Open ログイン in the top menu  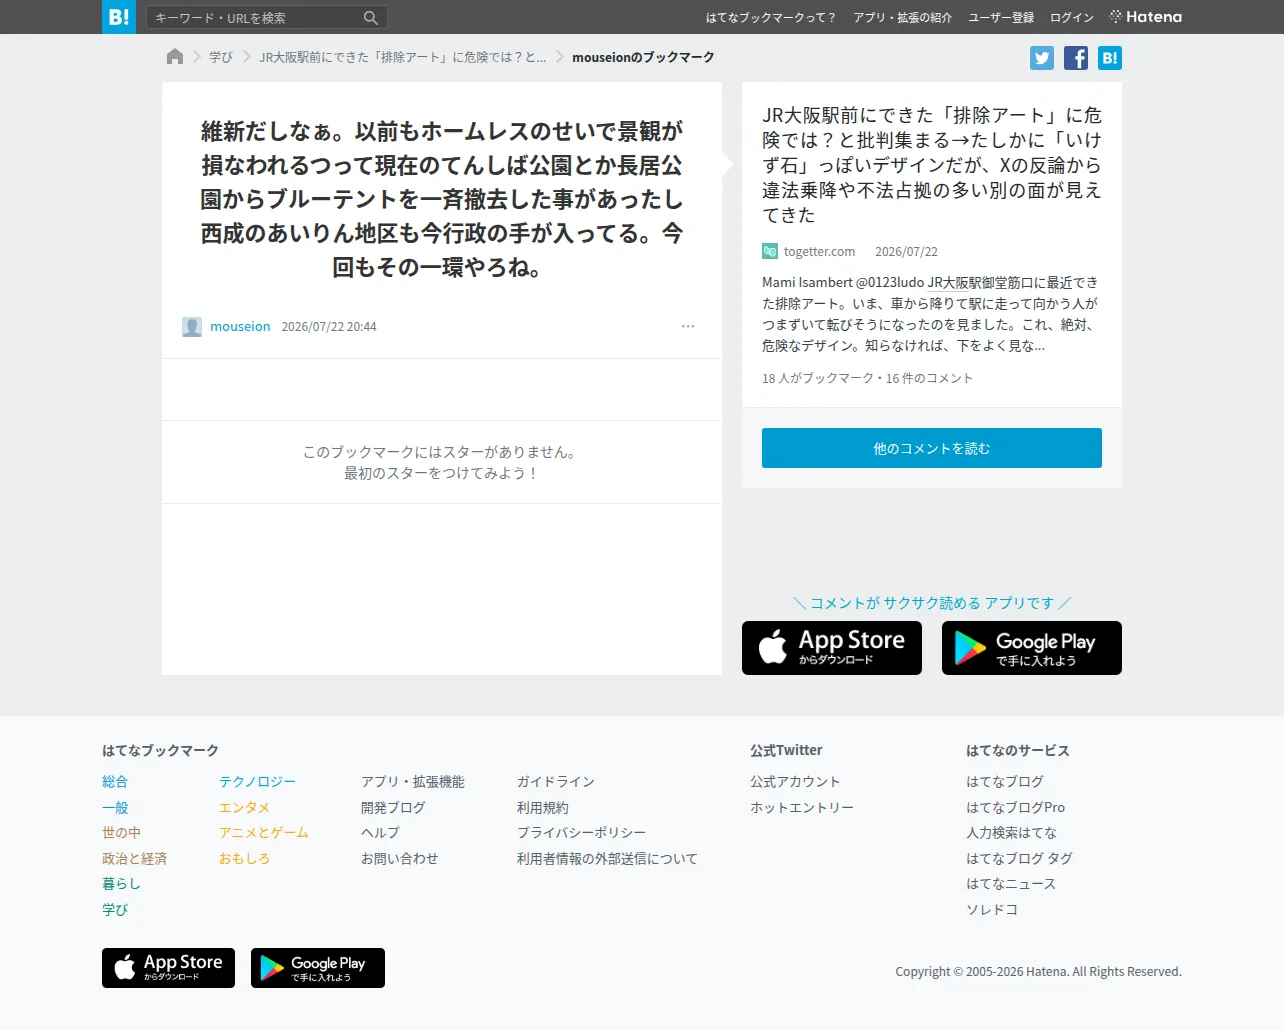tap(1072, 18)
